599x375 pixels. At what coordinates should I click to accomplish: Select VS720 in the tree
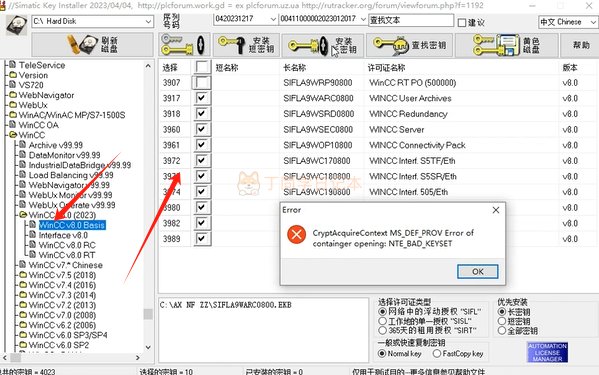[x=31, y=85]
